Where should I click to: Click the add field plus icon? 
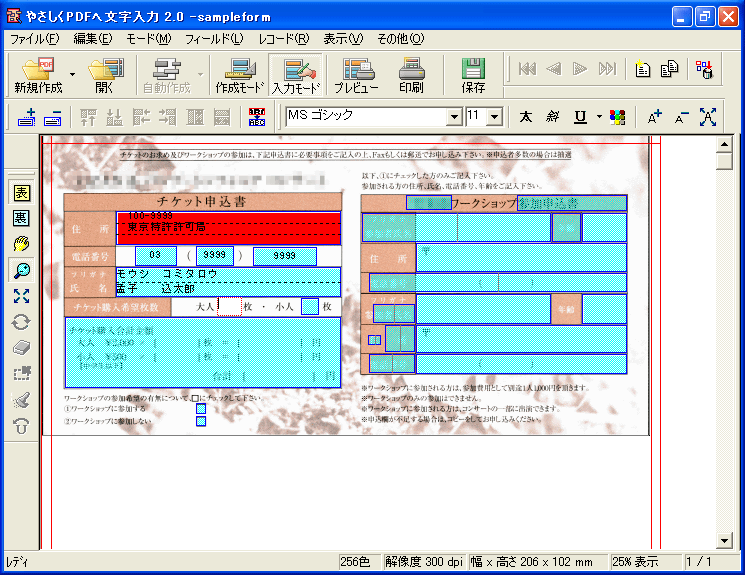pyautogui.click(x=27, y=117)
